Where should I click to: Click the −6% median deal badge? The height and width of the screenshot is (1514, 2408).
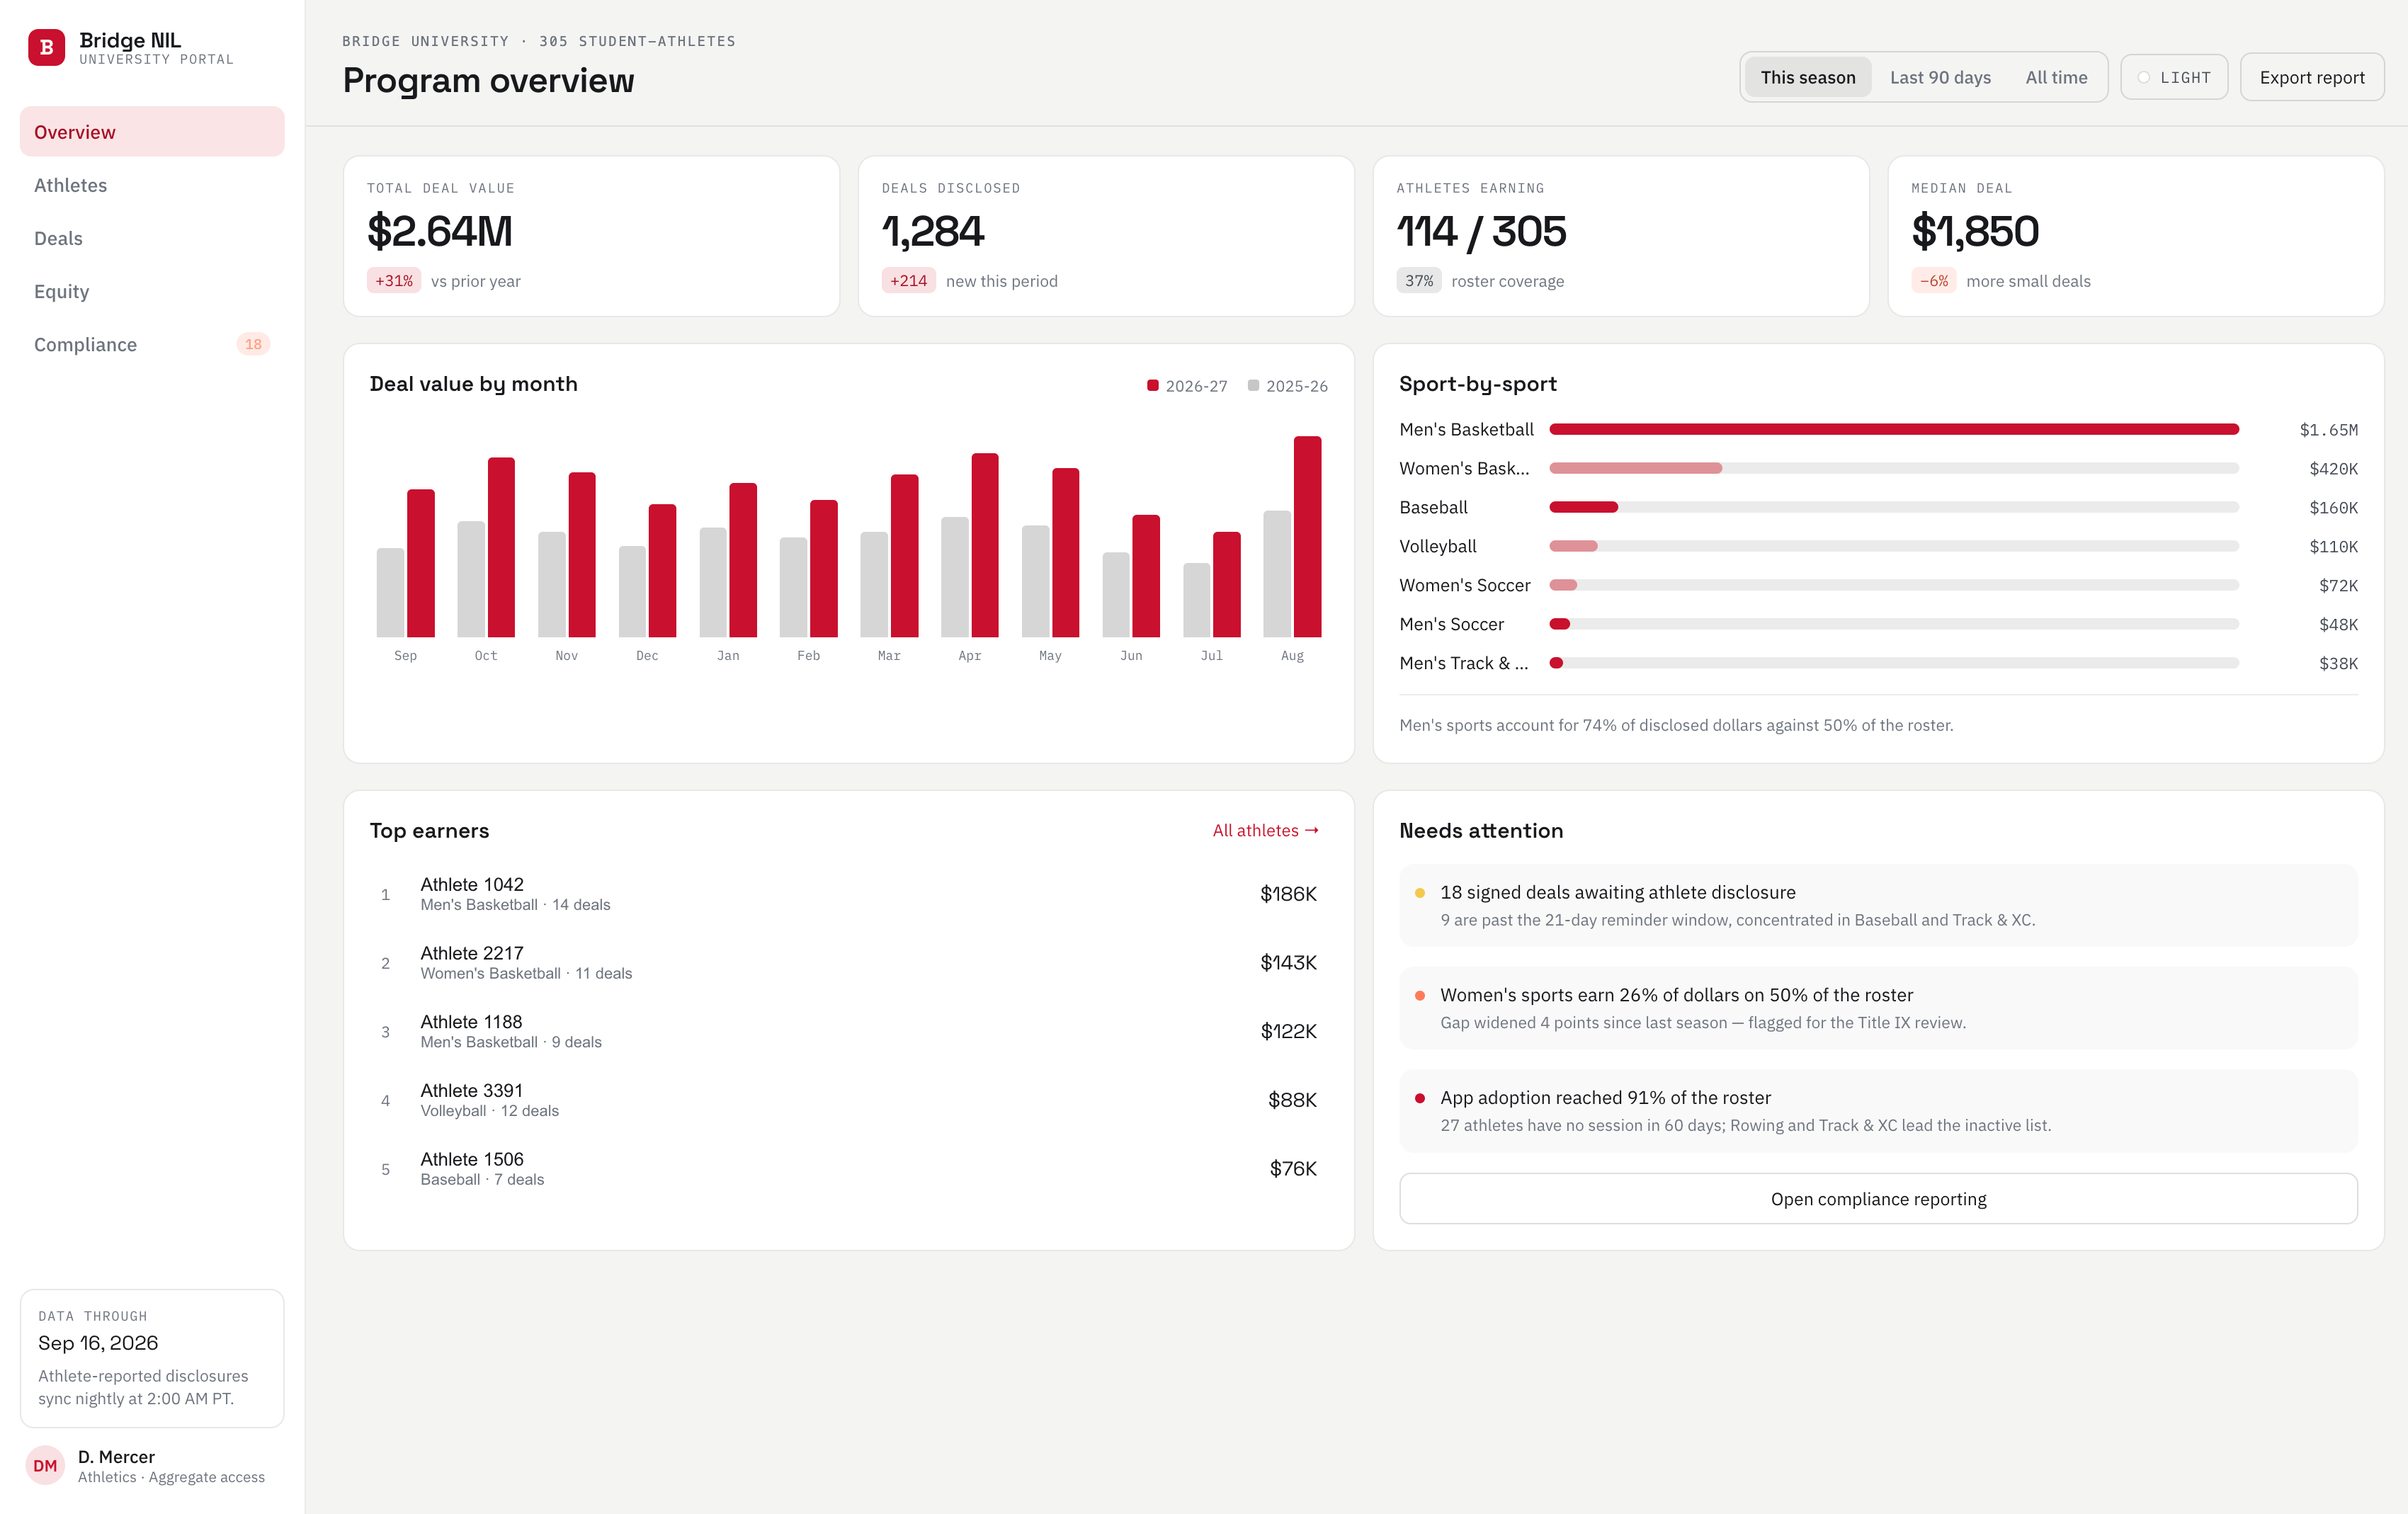(1934, 281)
